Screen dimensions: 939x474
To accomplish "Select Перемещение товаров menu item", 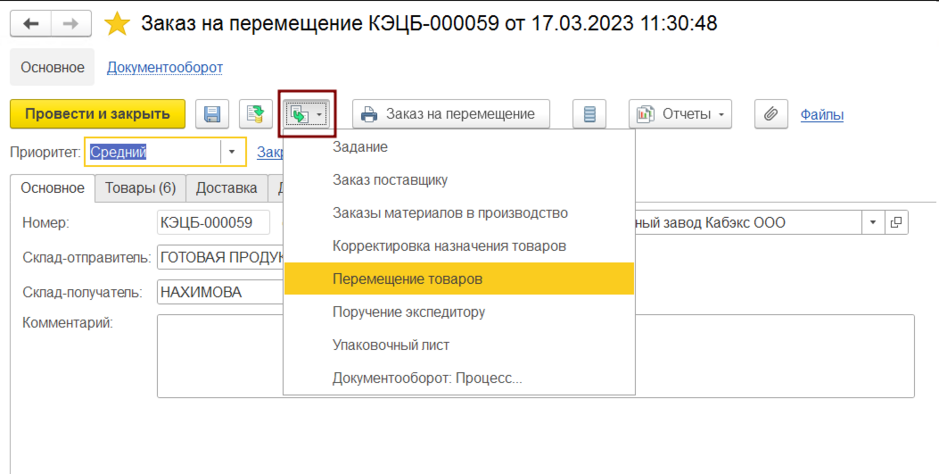I will pos(459,279).
